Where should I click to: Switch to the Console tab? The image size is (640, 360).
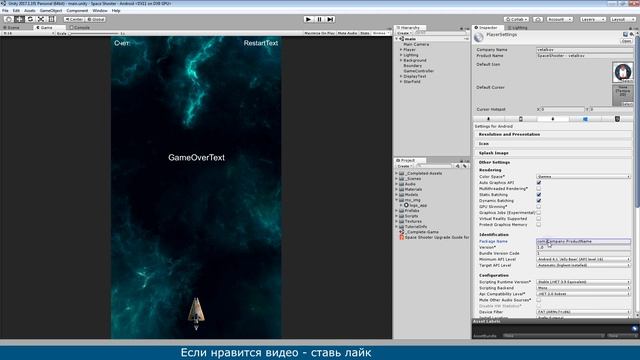click(x=81, y=27)
